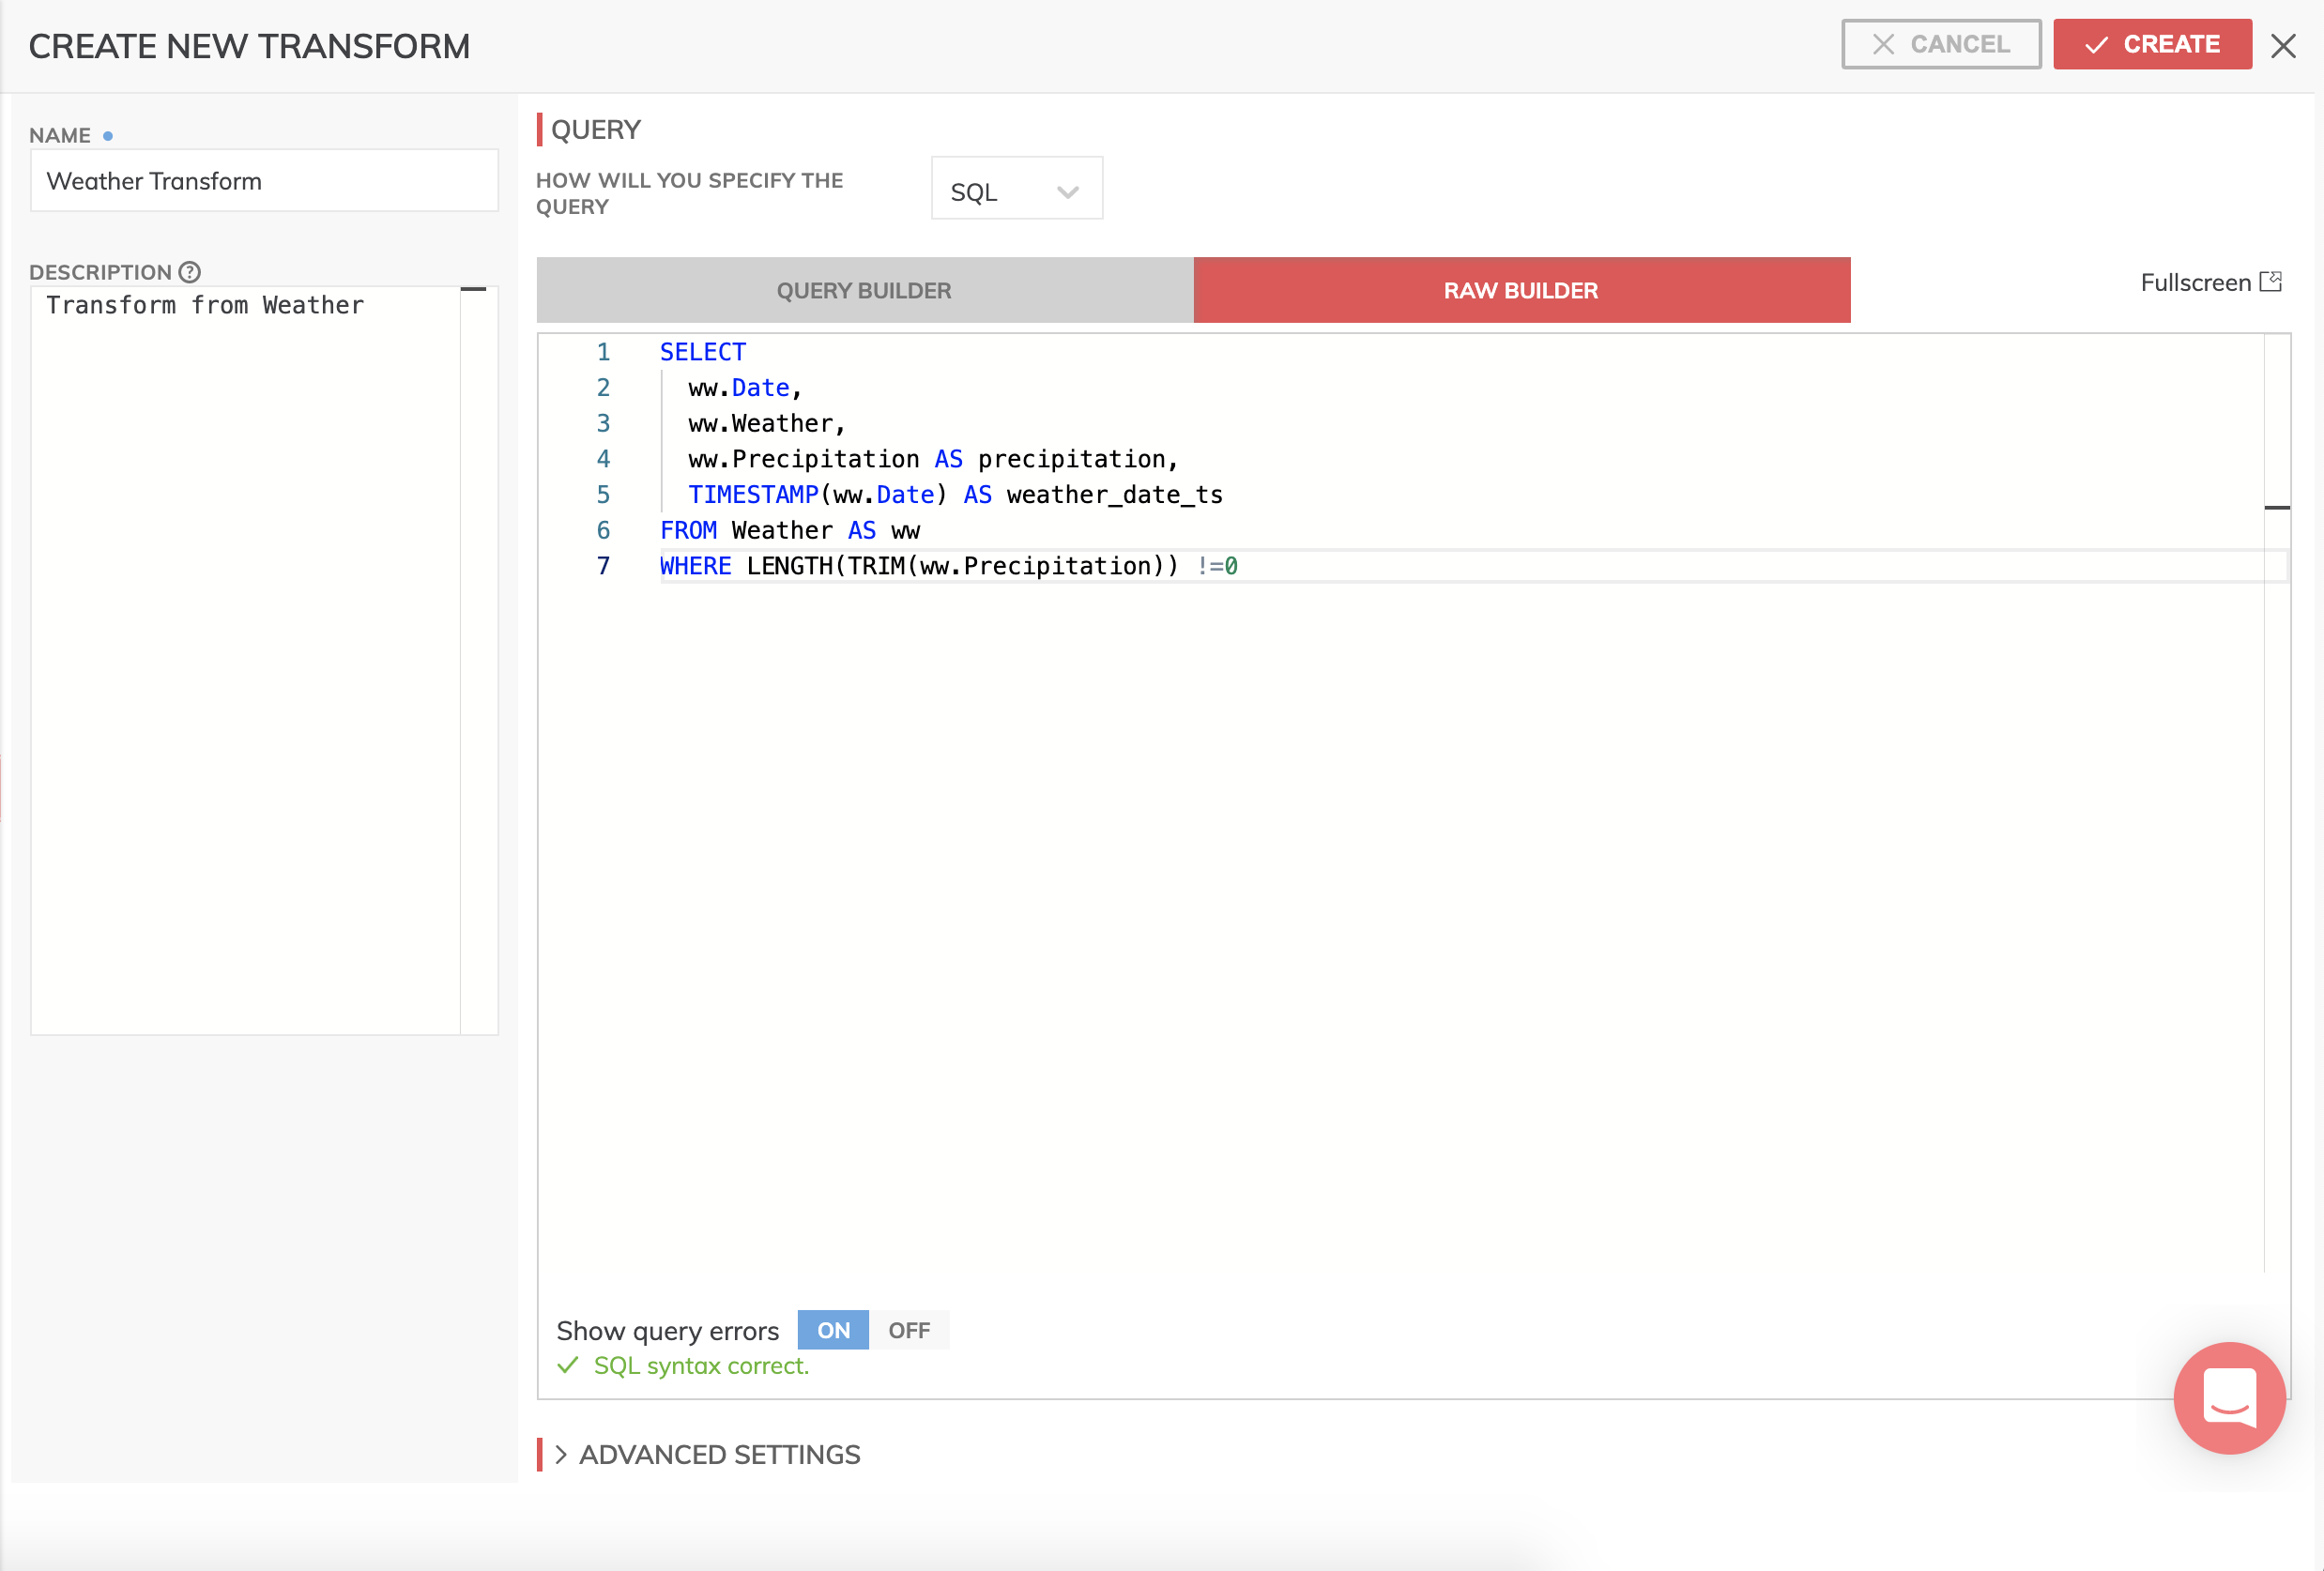Click the Cancel button
This screenshot has width=2324, height=1571.
click(x=1940, y=45)
